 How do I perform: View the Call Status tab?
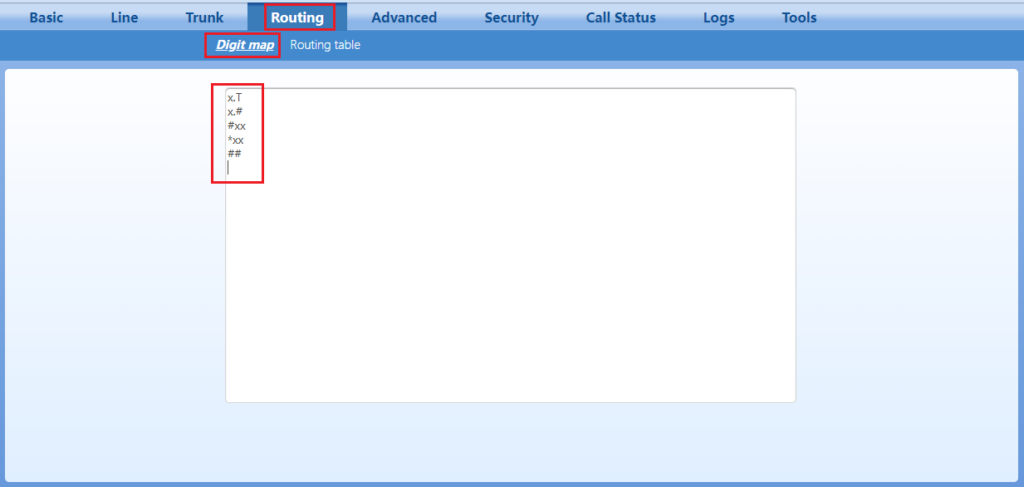pyautogui.click(x=621, y=17)
